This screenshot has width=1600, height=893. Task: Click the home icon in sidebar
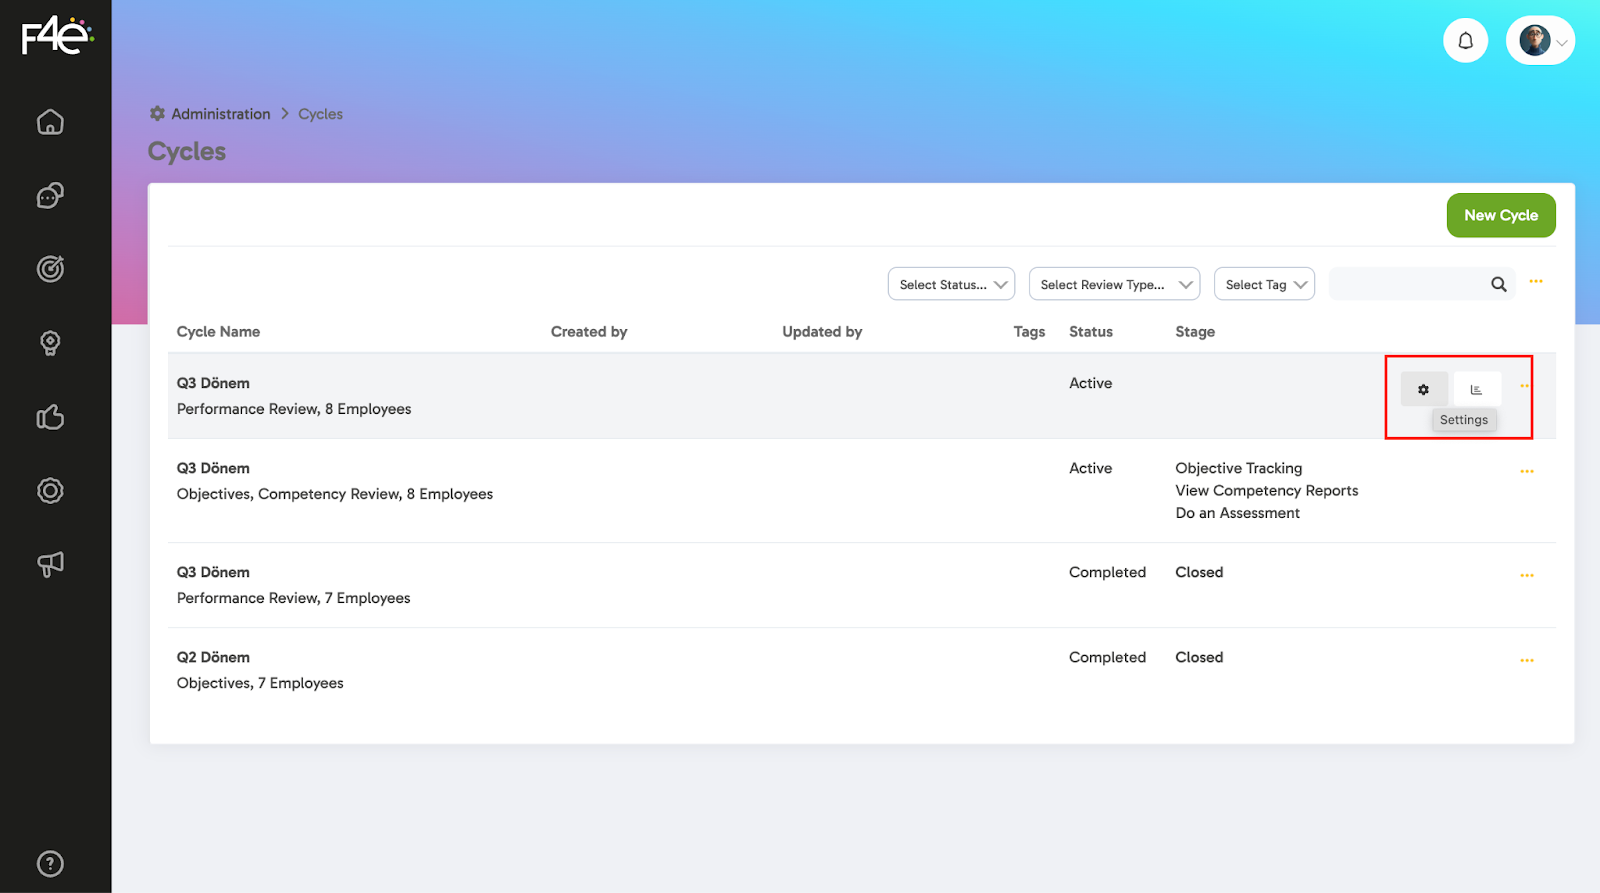[x=50, y=122]
